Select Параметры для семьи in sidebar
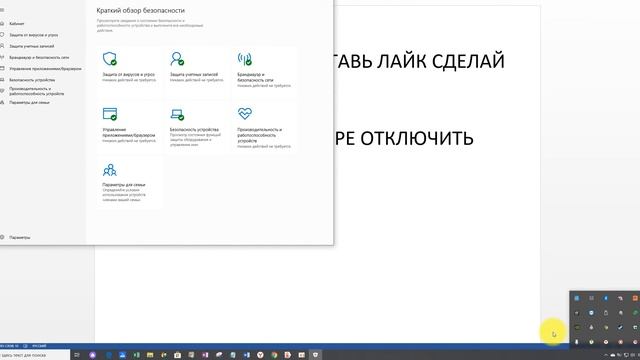The height and width of the screenshot is (360, 640). click(29, 102)
